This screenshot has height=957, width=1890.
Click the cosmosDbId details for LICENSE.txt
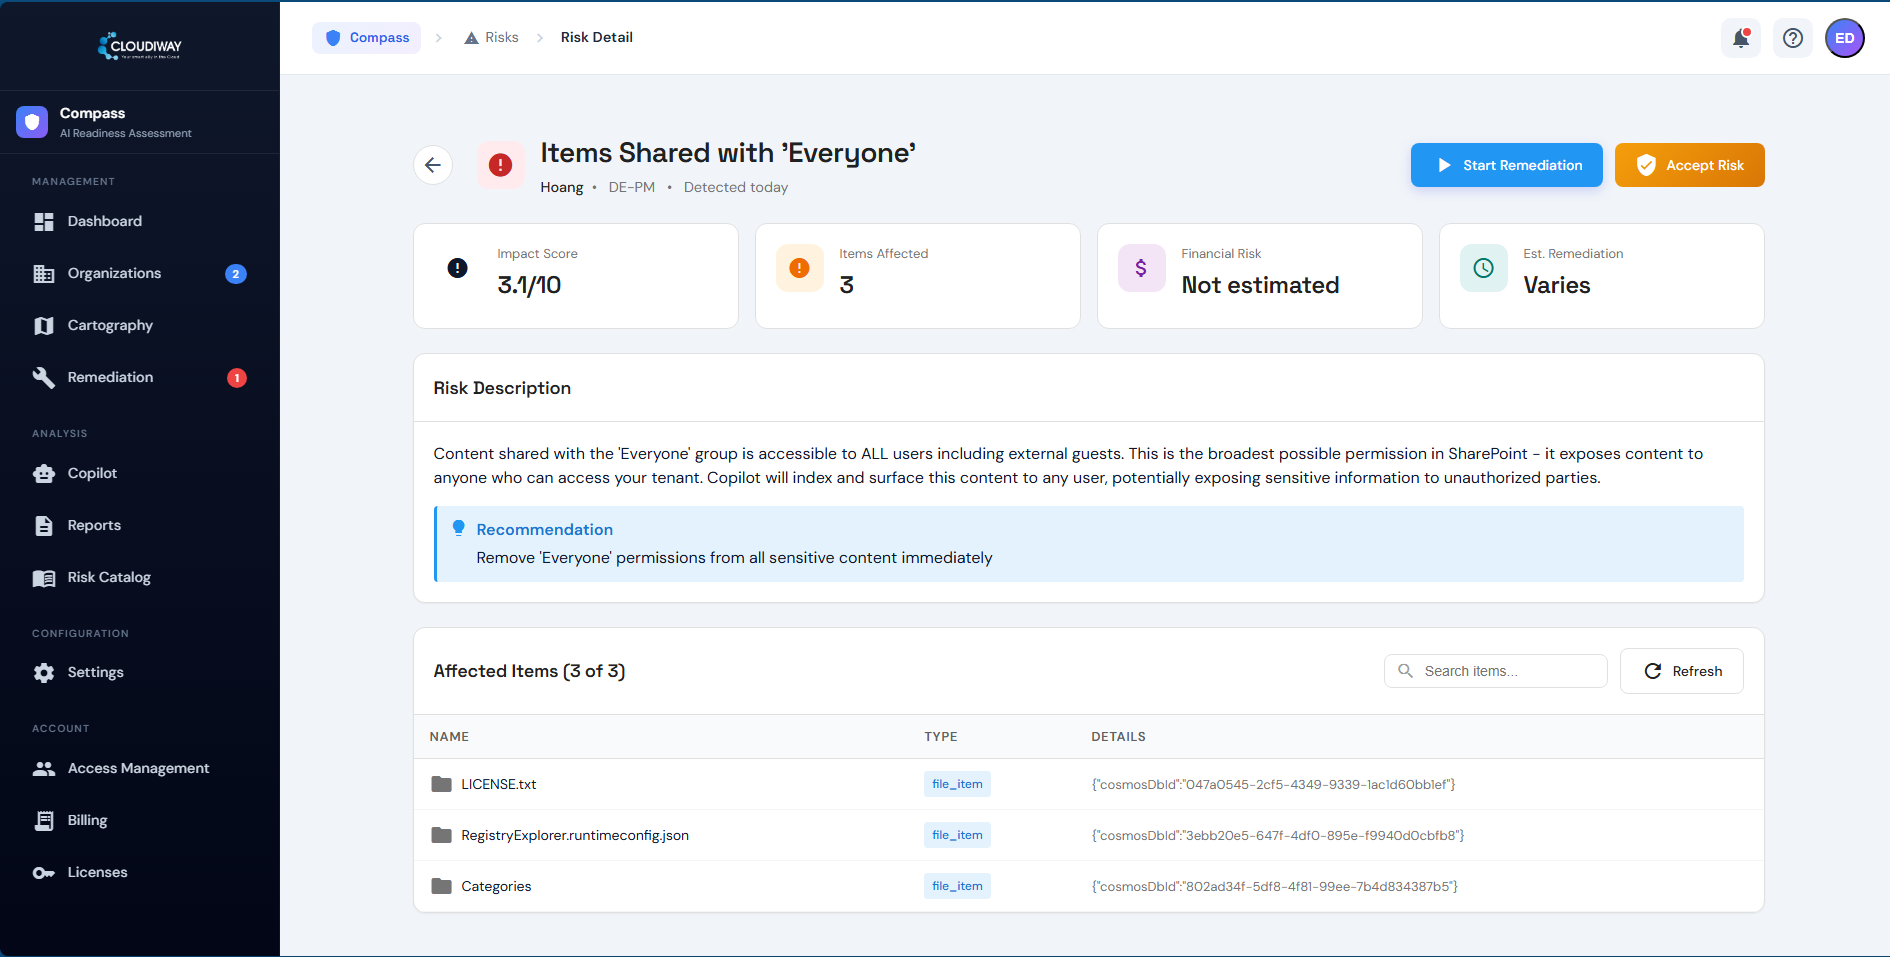point(1274,784)
